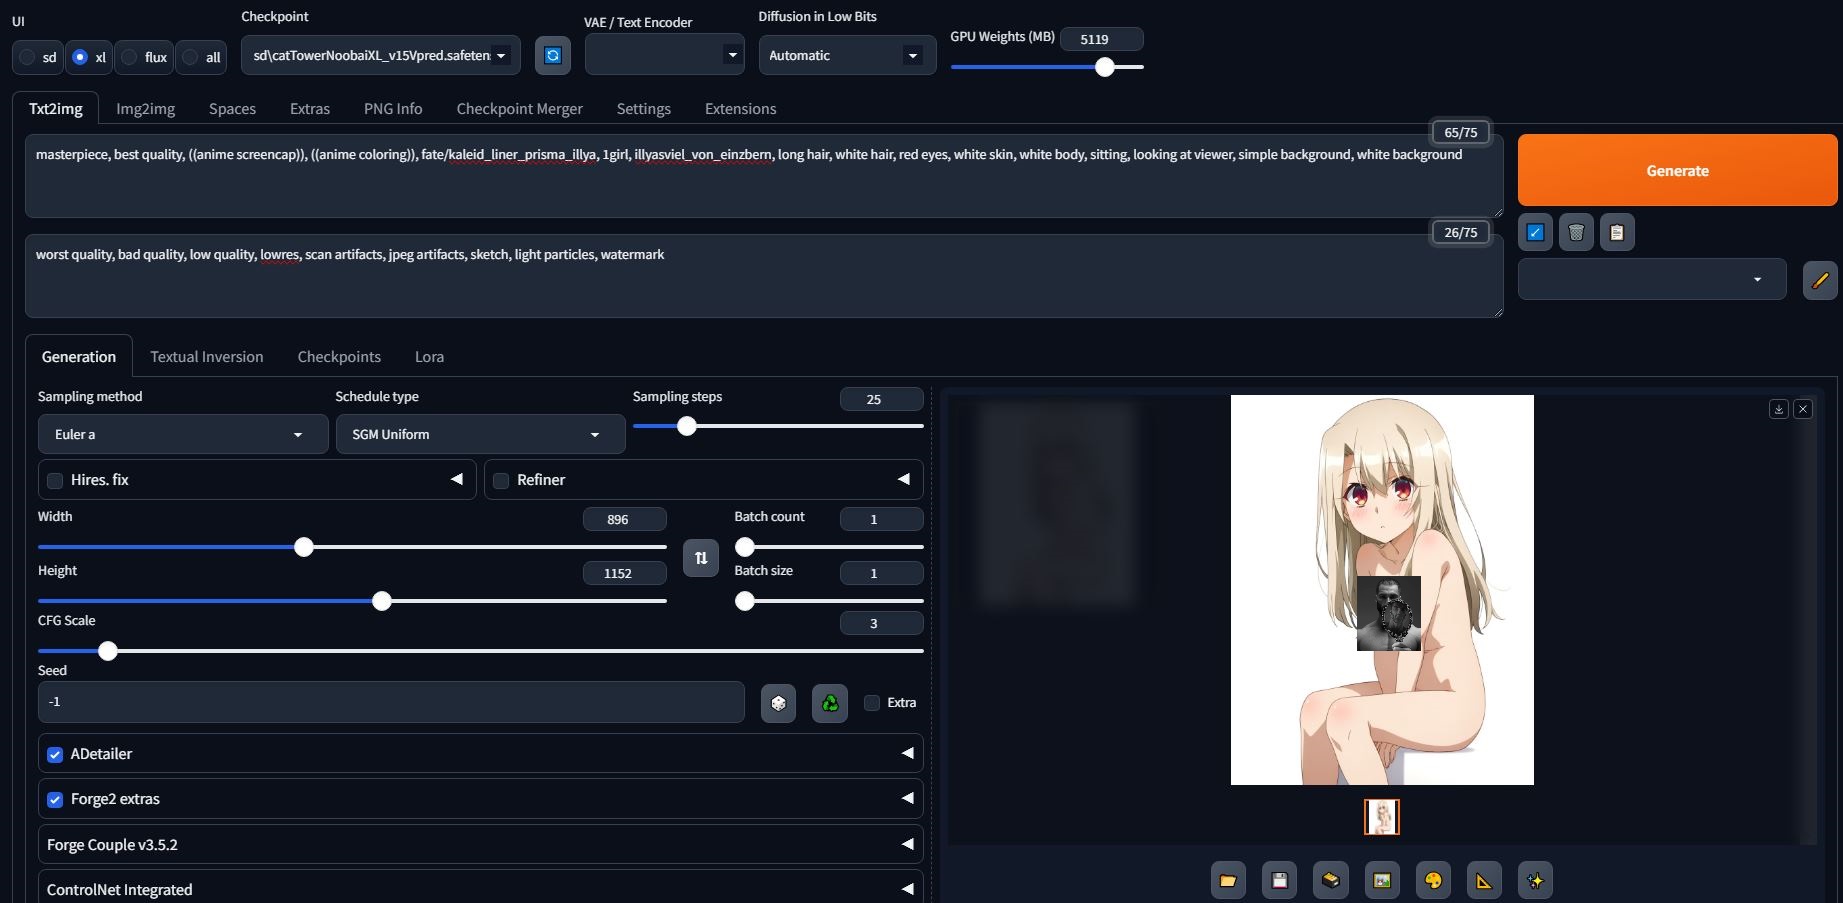This screenshot has height=903, width=1843.
Task: Open the Schedule type dropdown
Action: pyautogui.click(x=480, y=434)
